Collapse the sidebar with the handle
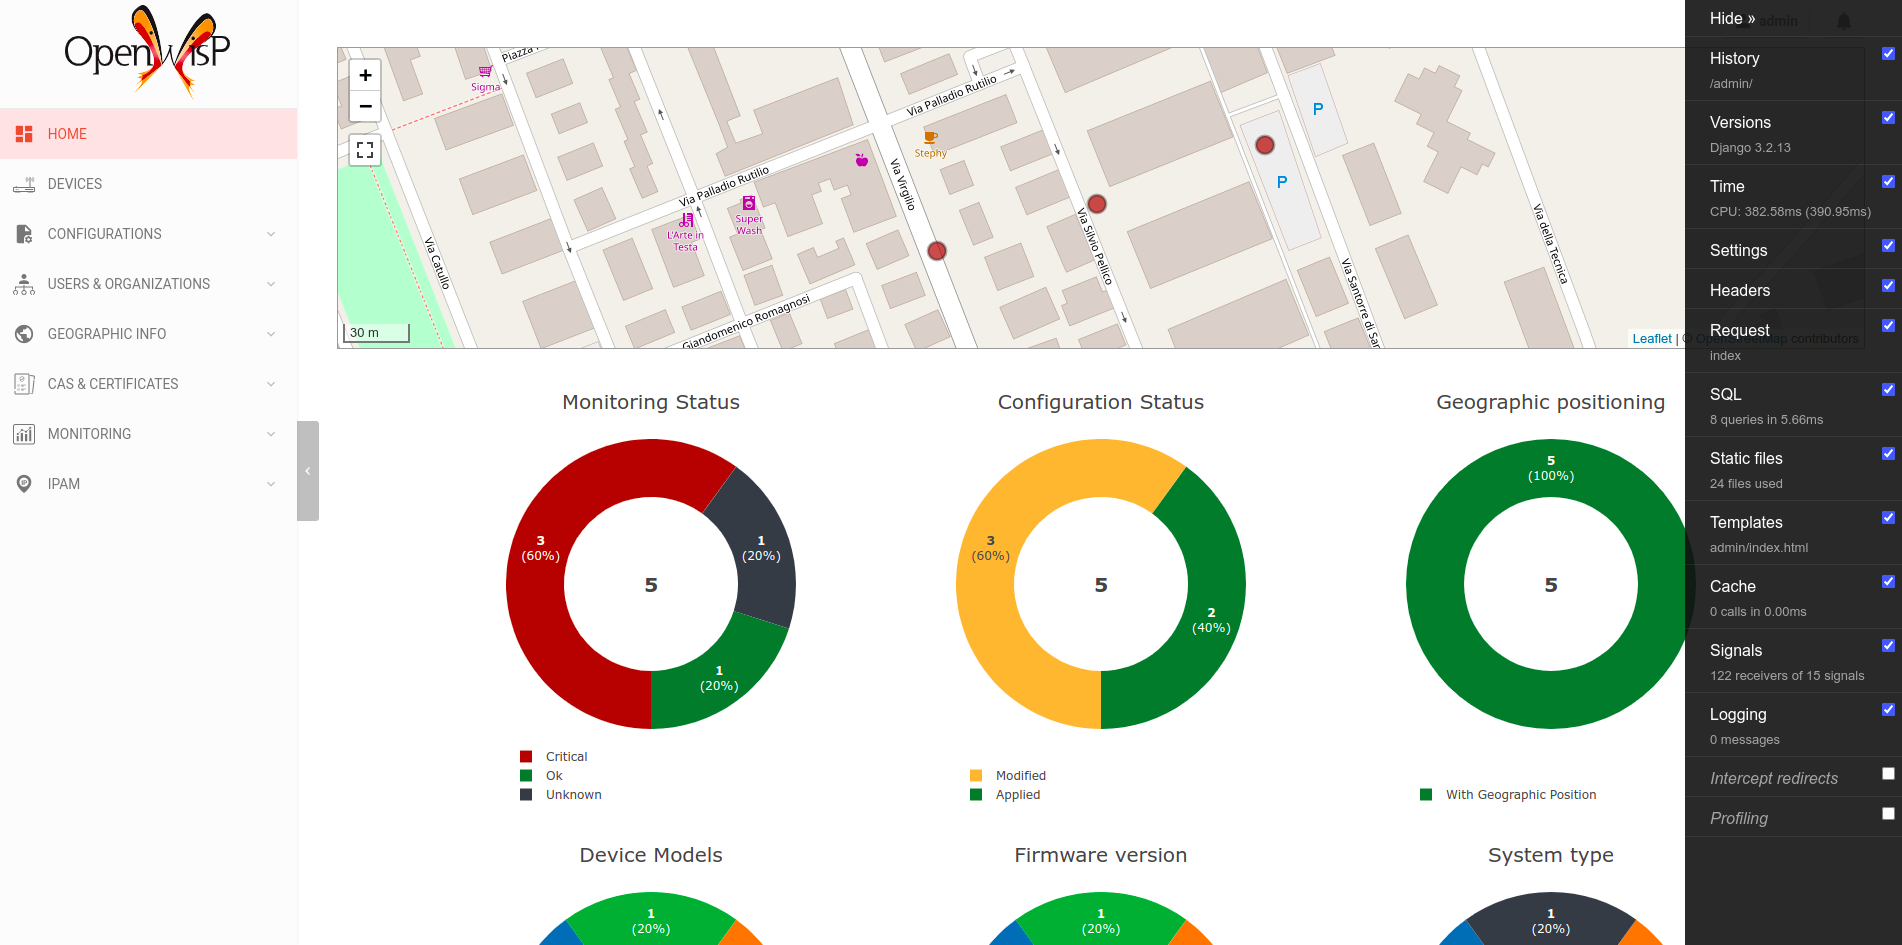The height and width of the screenshot is (945, 1902). 308,471
